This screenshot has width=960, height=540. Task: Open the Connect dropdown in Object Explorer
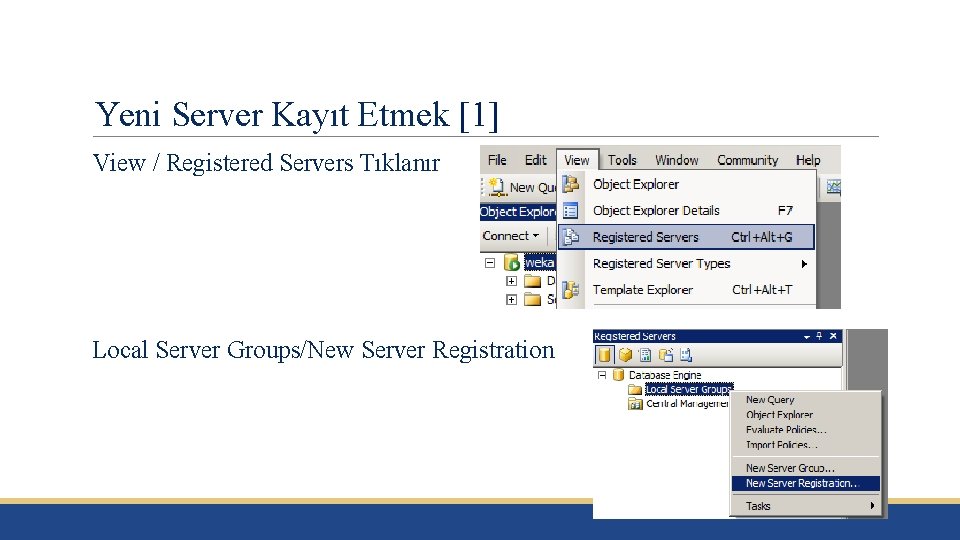(x=511, y=236)
